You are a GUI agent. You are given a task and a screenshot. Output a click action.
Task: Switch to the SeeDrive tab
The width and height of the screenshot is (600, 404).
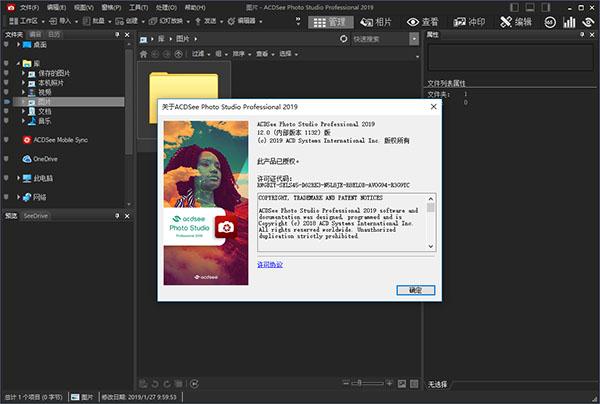[x=35, y=216]
